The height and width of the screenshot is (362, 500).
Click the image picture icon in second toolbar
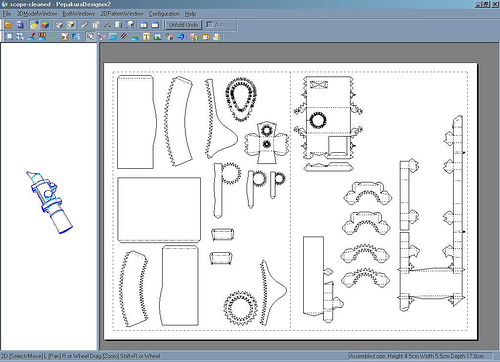click(158, 37)
